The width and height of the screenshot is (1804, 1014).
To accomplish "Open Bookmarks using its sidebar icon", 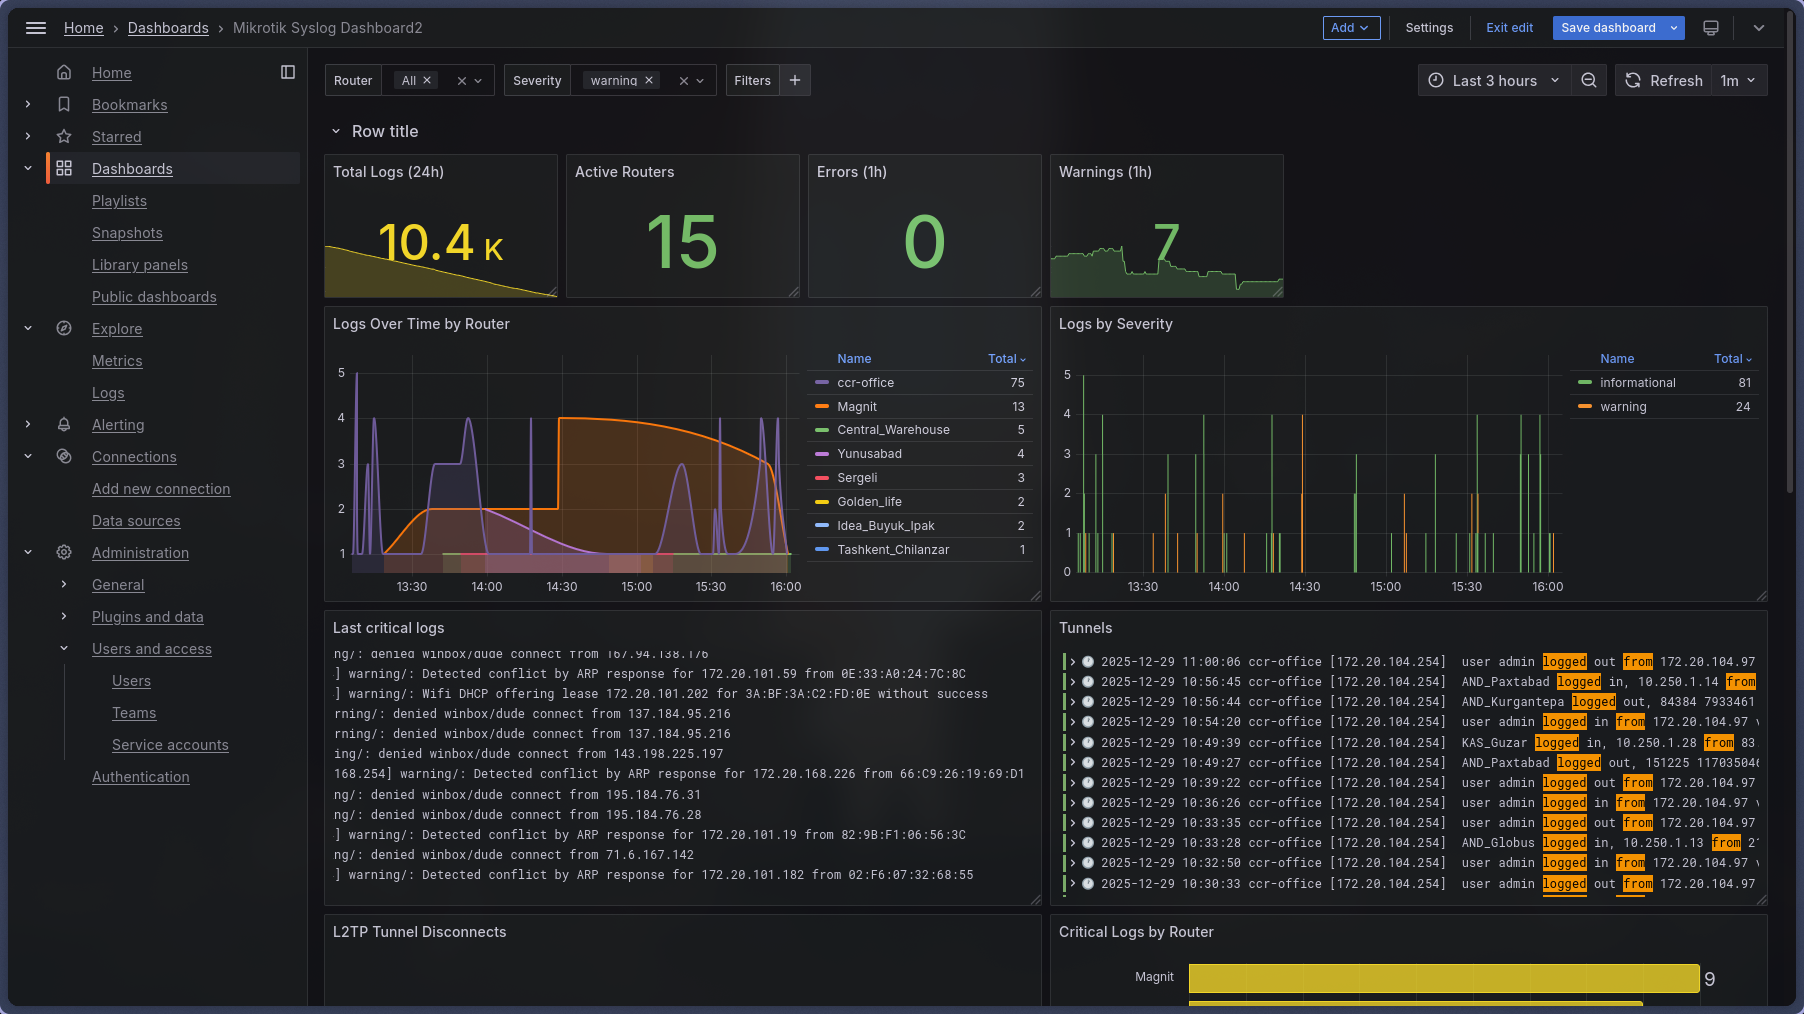I will 63,104.
